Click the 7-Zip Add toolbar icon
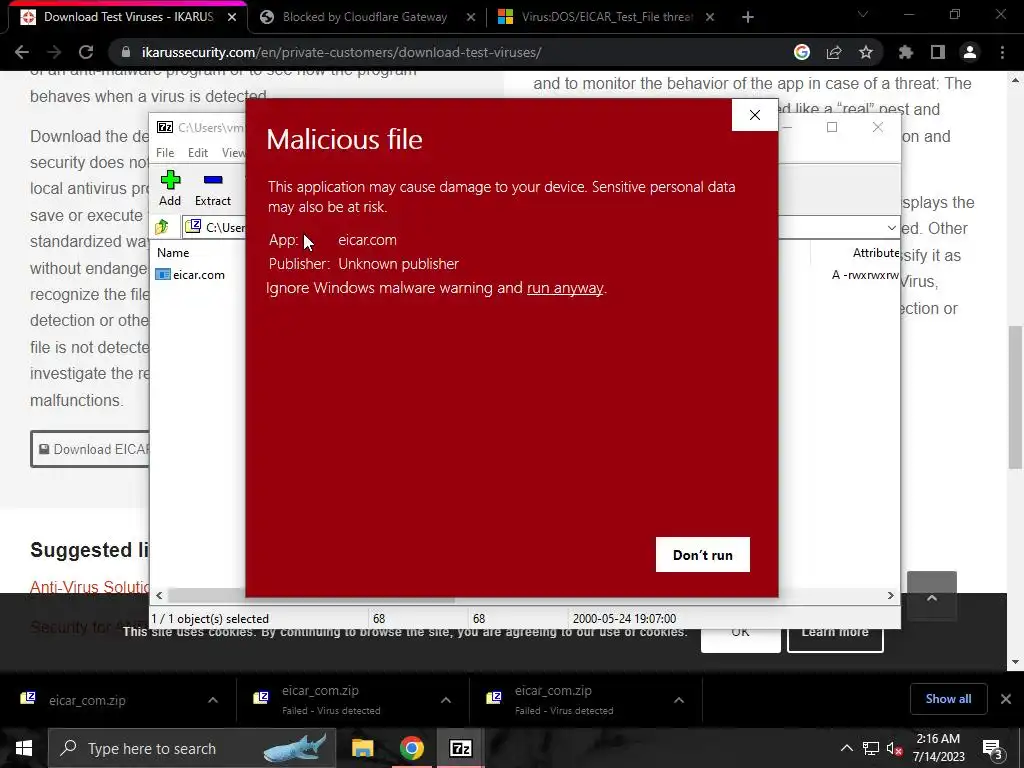The height and width of the screenshot is (768, 1024). coord(170,188)
